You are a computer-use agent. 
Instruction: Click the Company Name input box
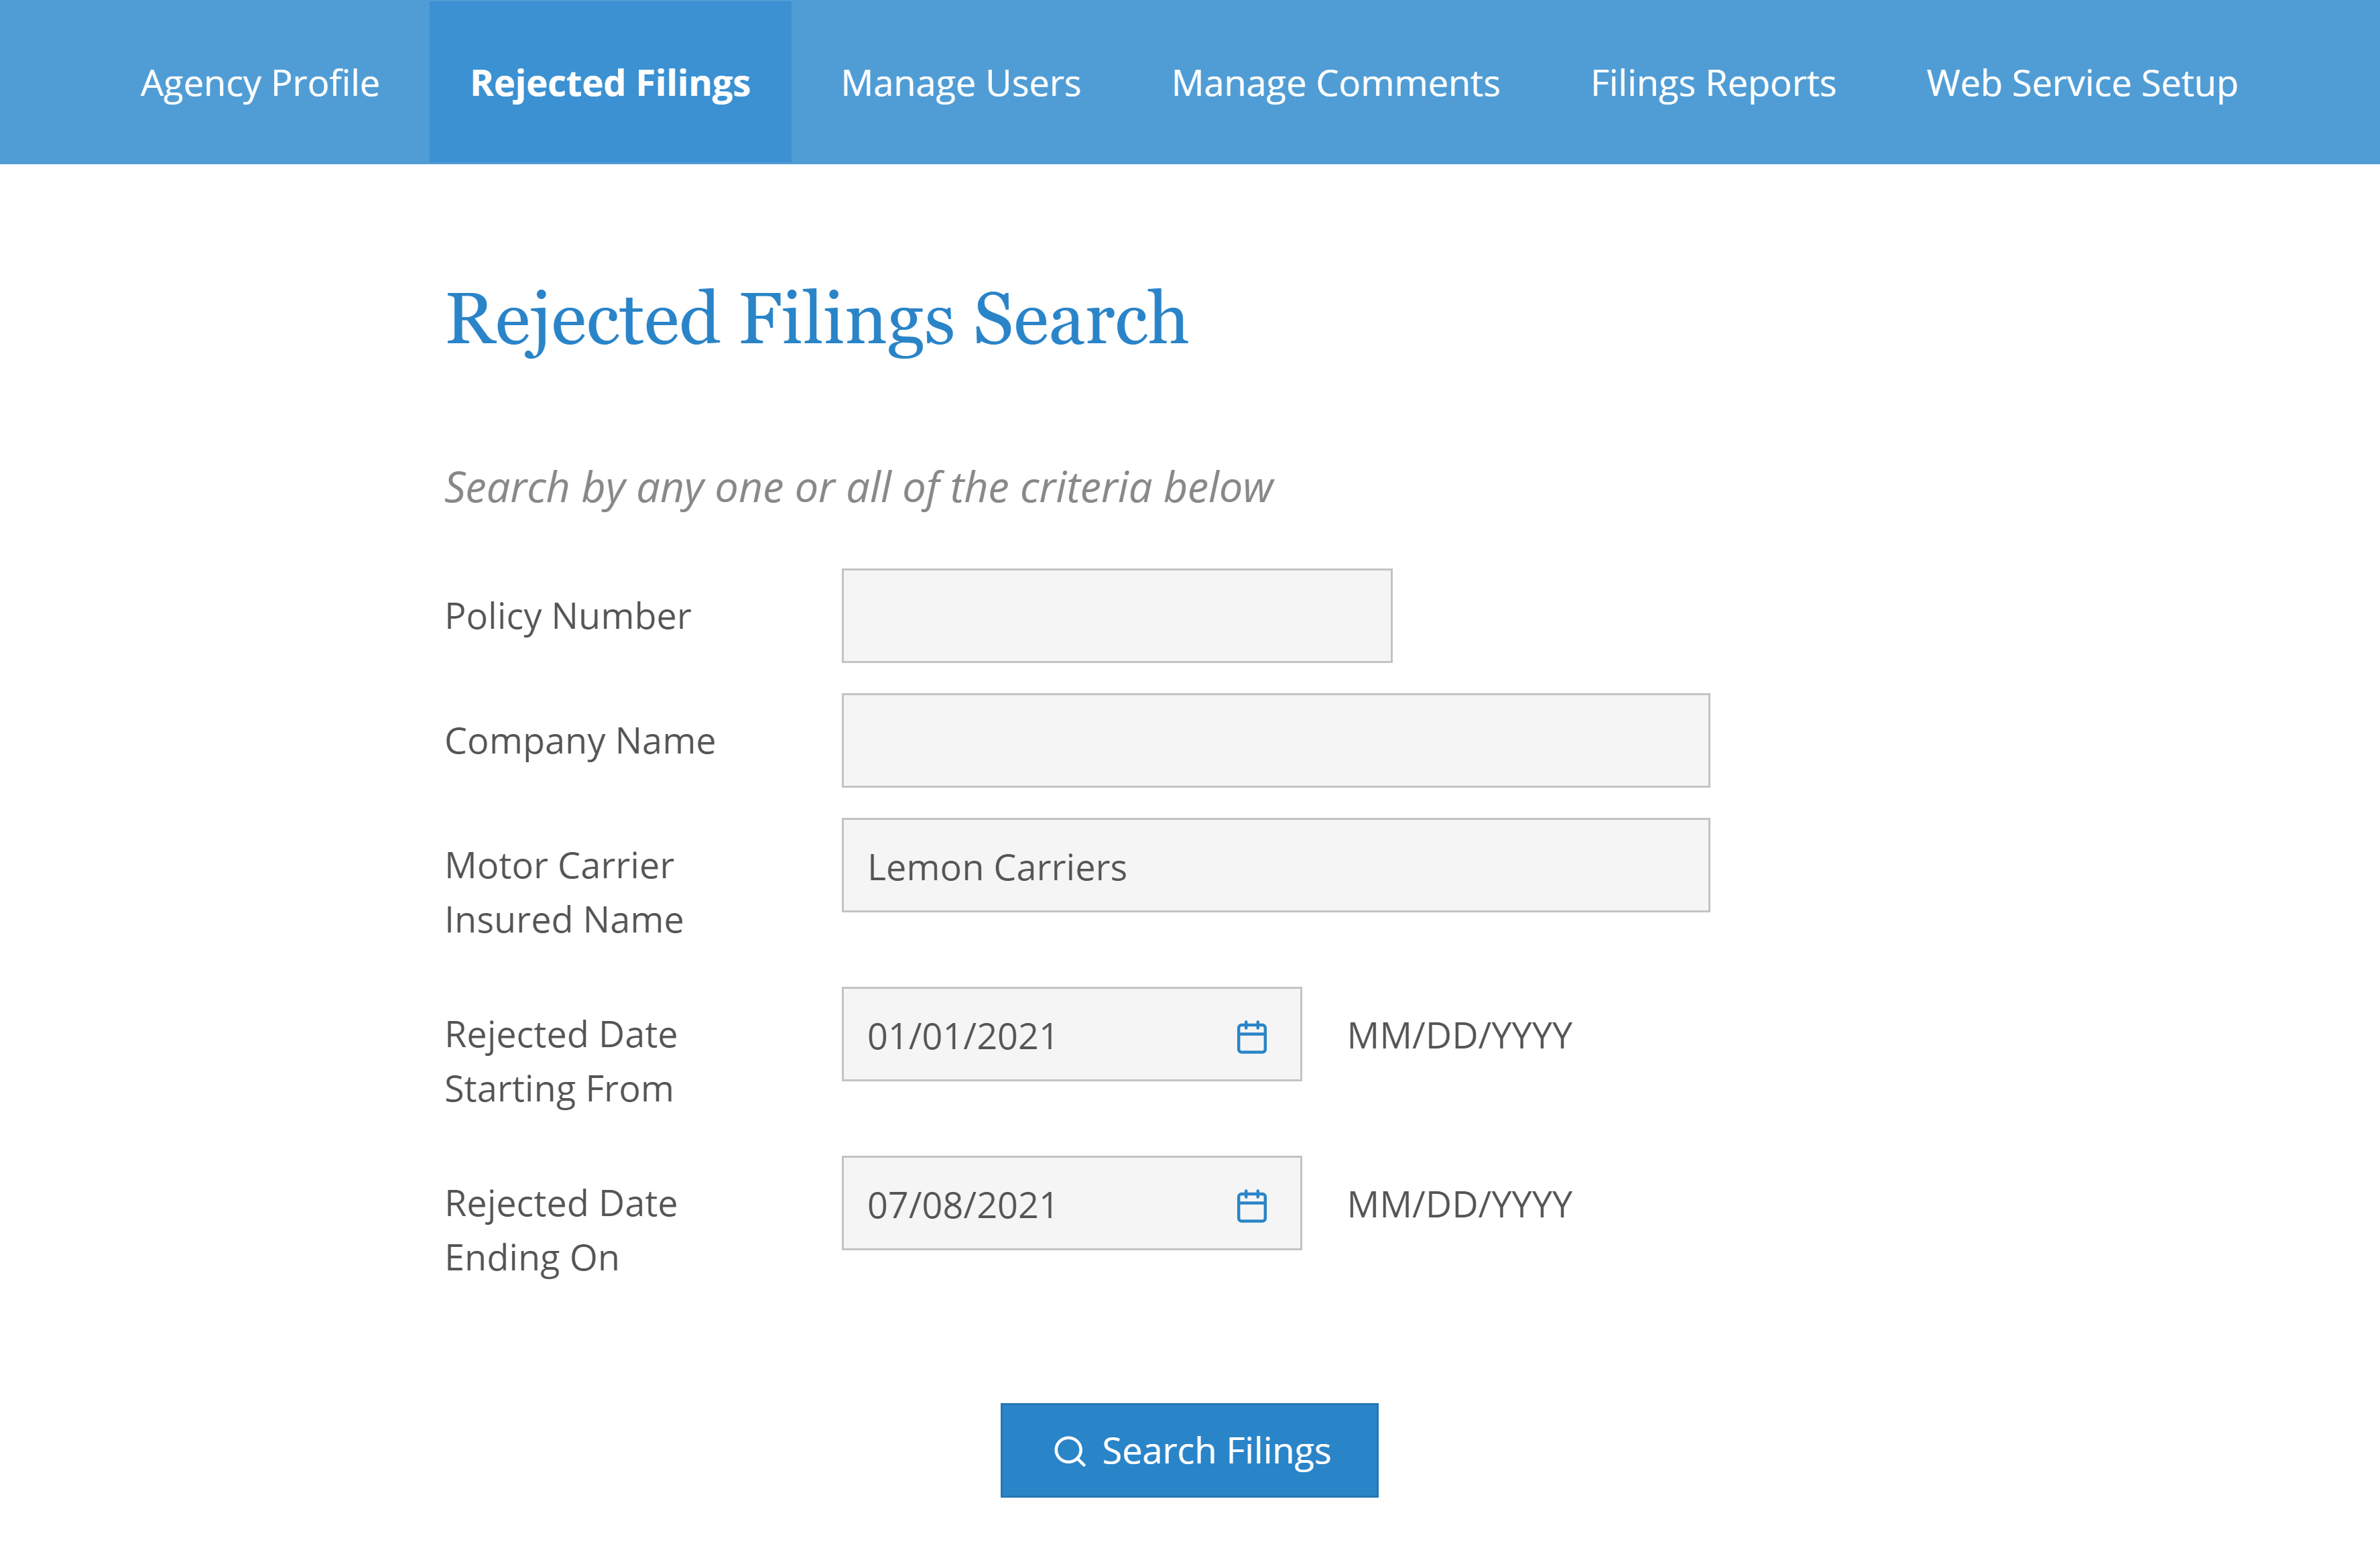click(1275, 740)
